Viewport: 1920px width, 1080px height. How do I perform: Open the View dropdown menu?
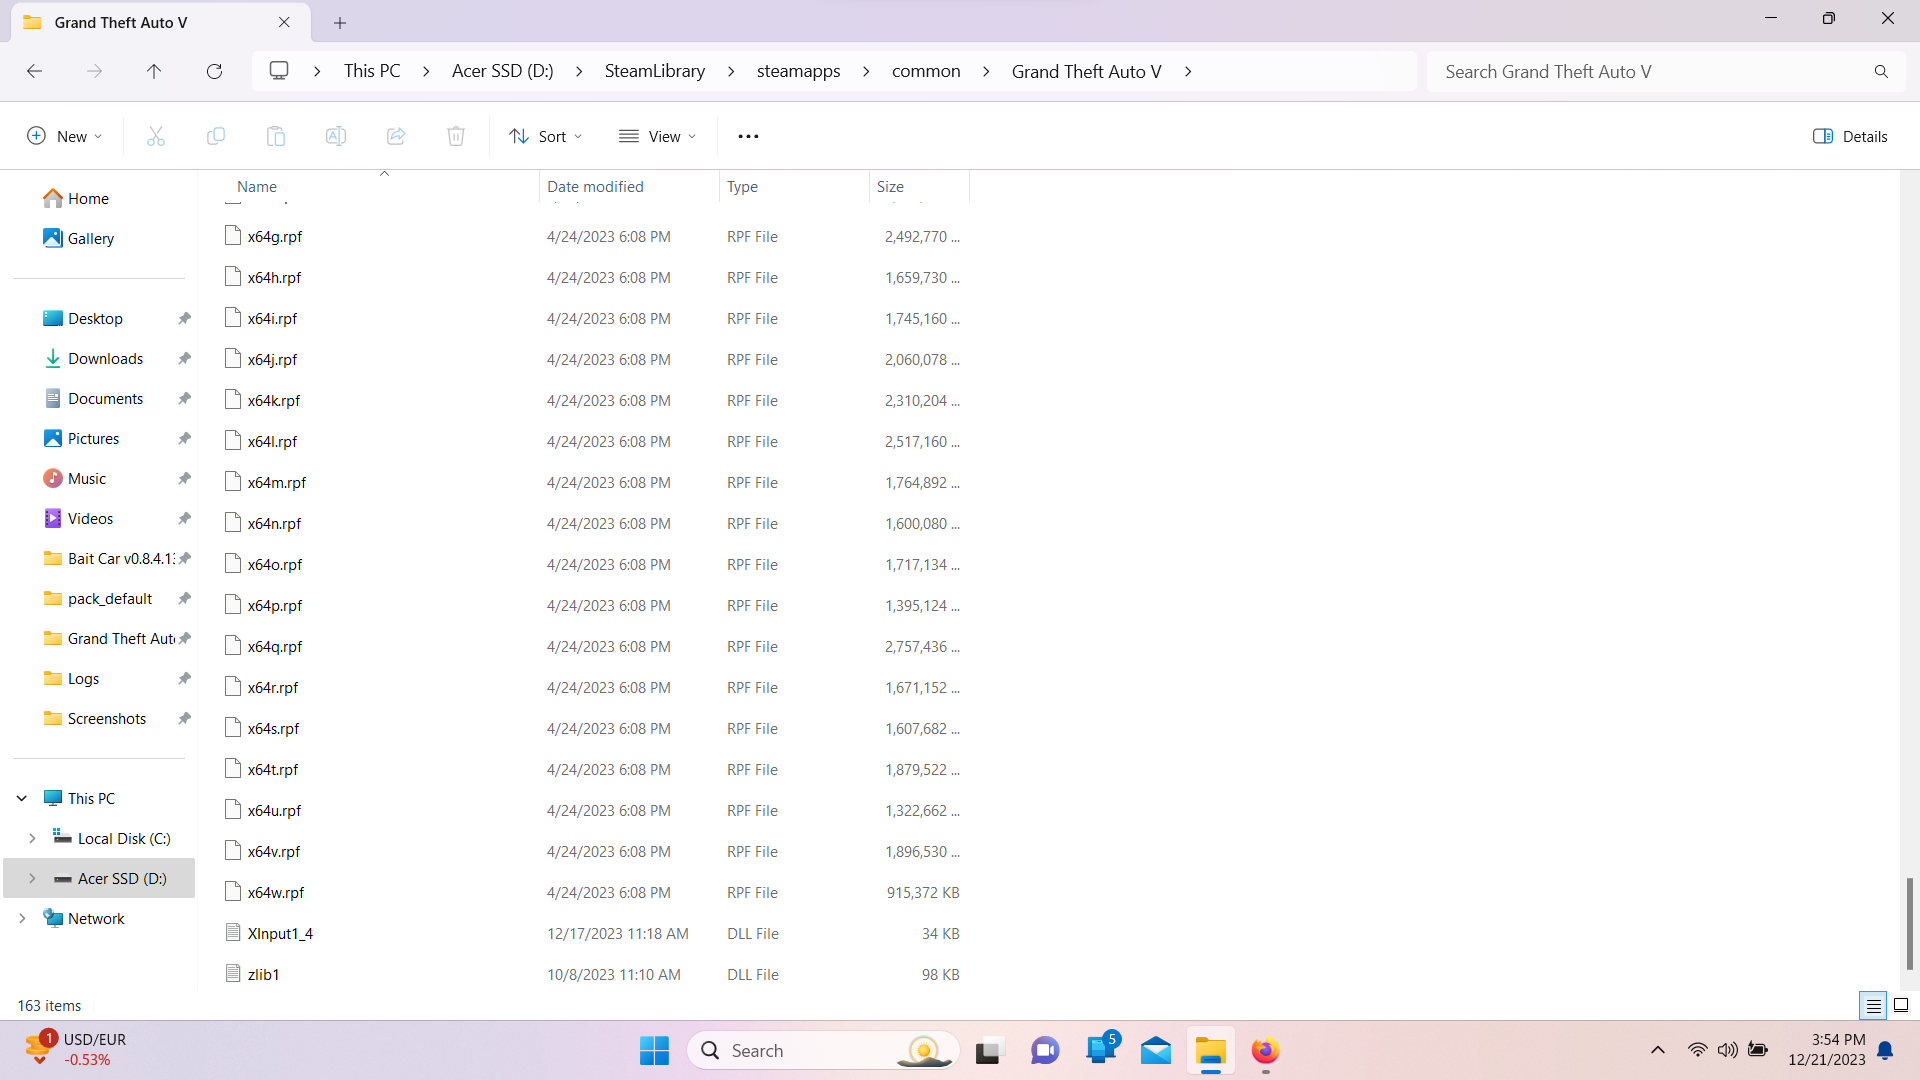658,136
